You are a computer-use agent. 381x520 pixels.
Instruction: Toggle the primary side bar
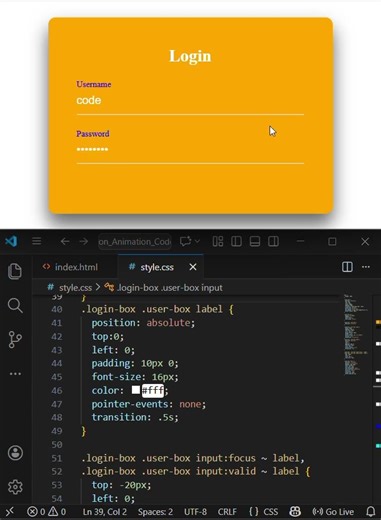tap(236, 241)
